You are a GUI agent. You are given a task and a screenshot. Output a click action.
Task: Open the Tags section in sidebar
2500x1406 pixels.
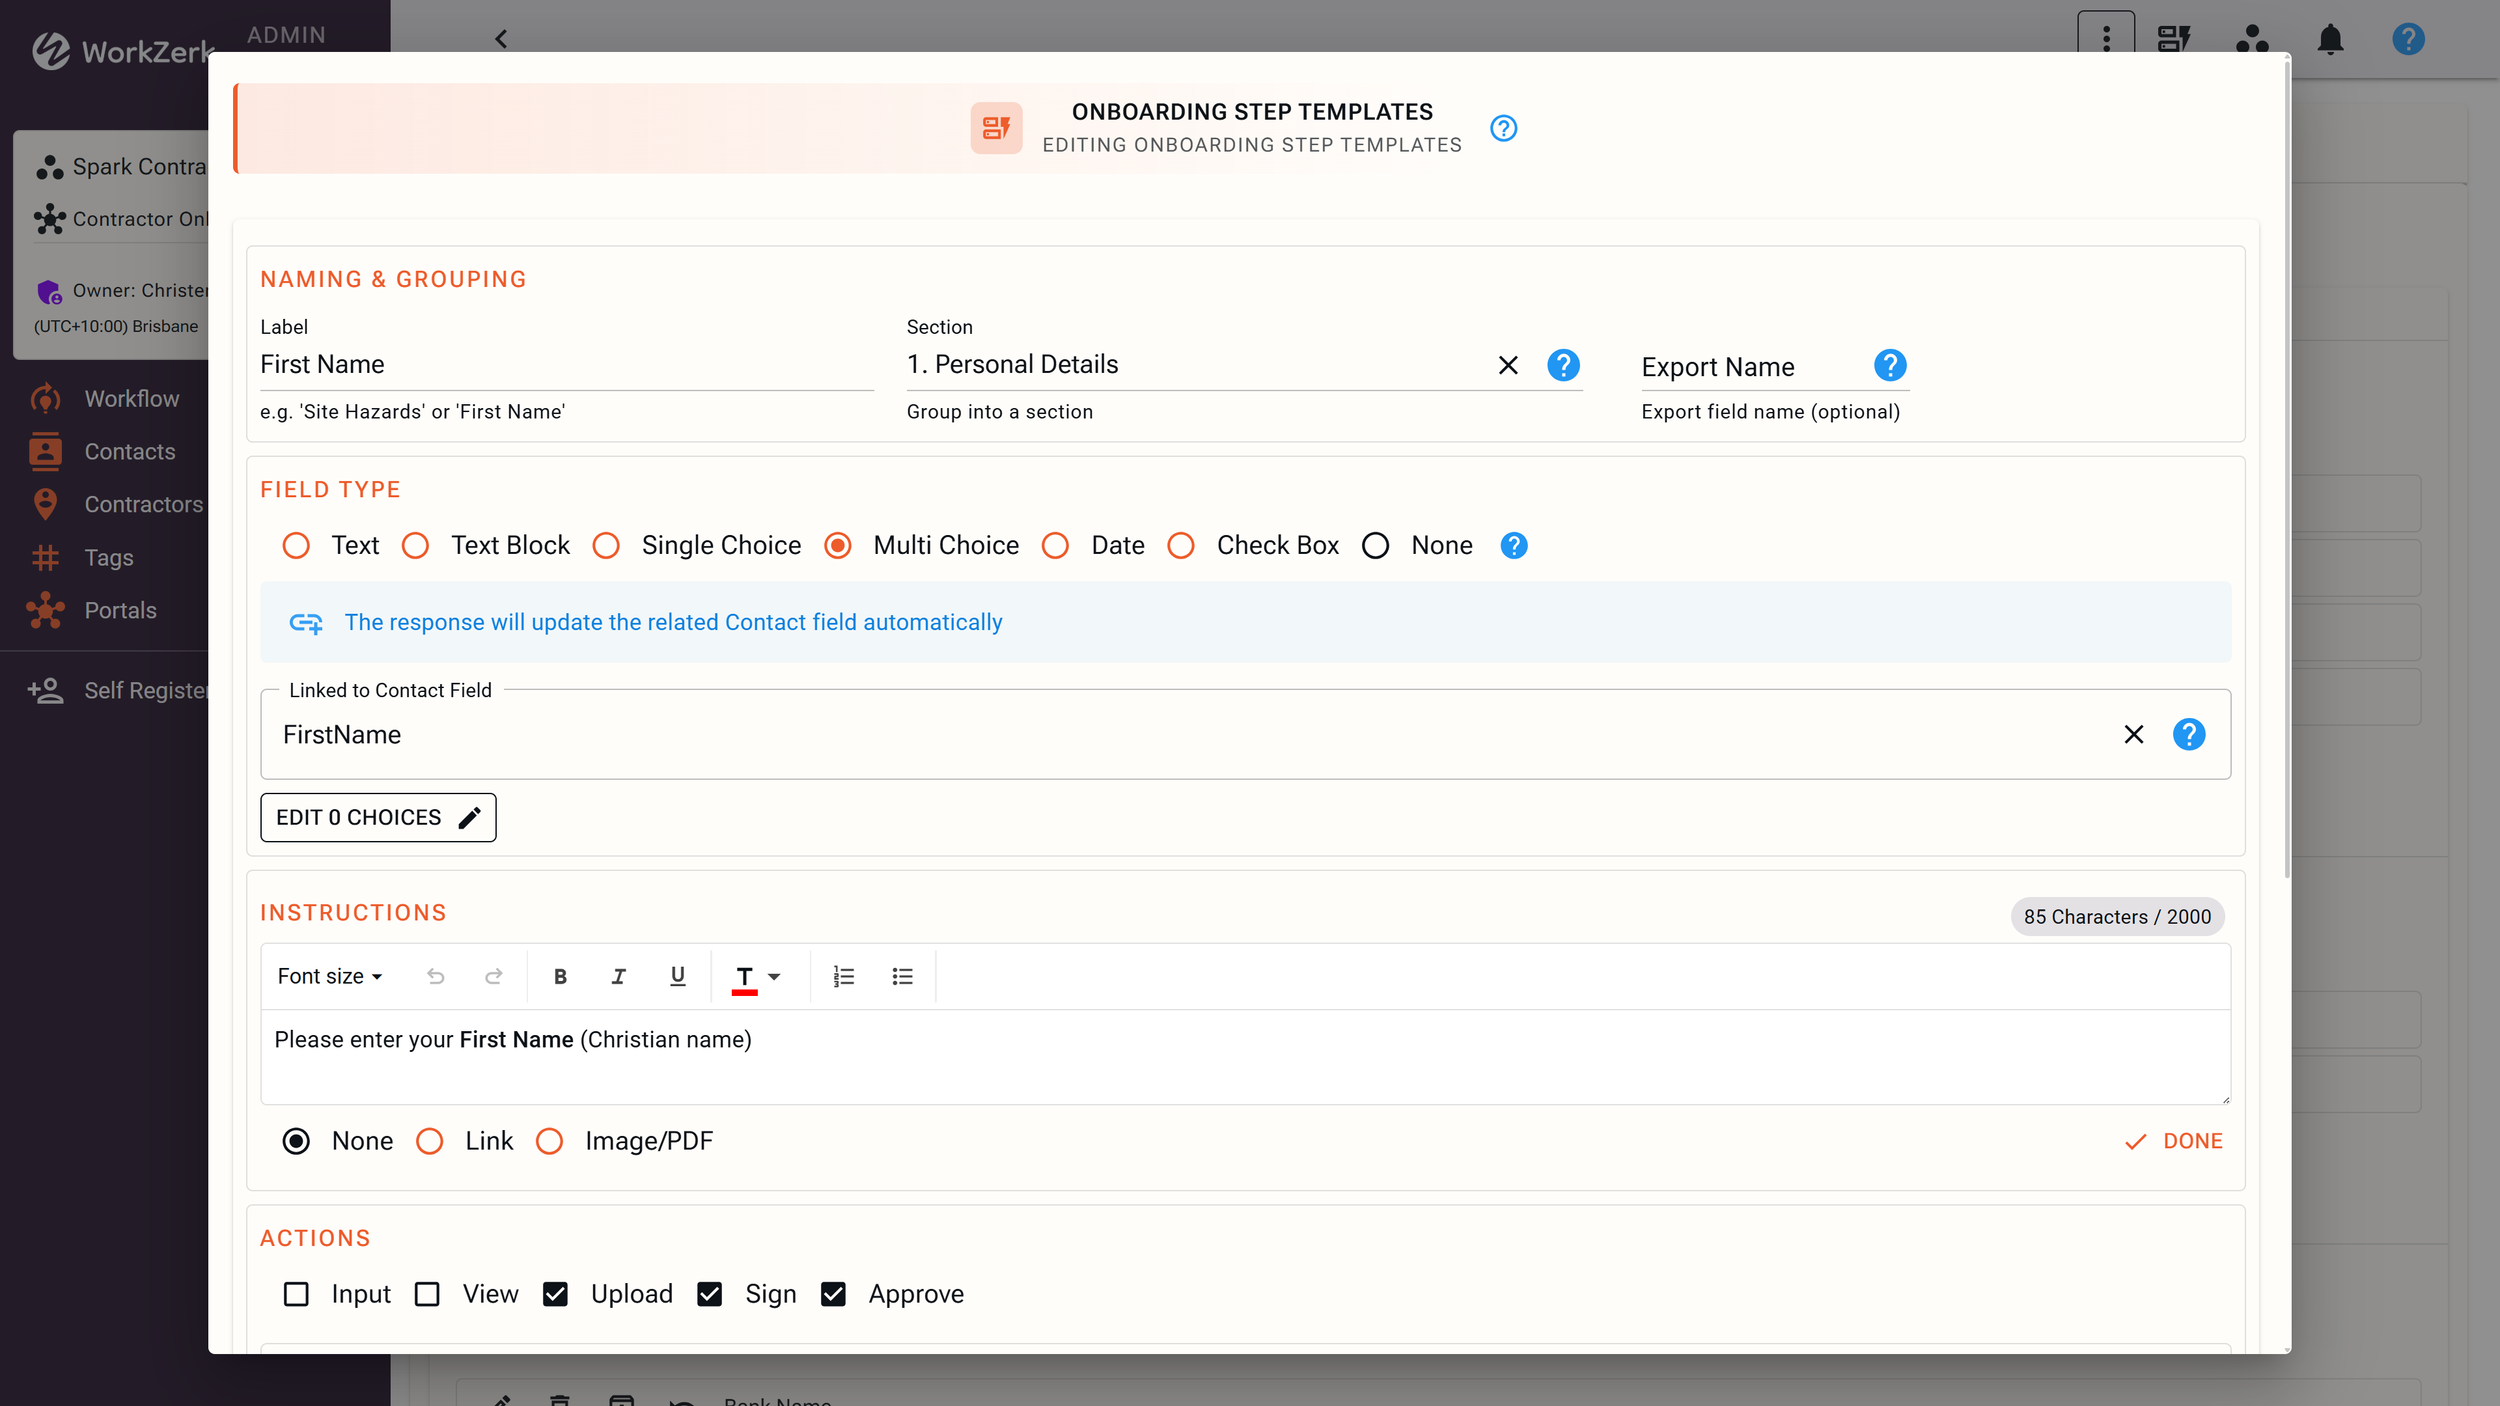coord(108,557)
